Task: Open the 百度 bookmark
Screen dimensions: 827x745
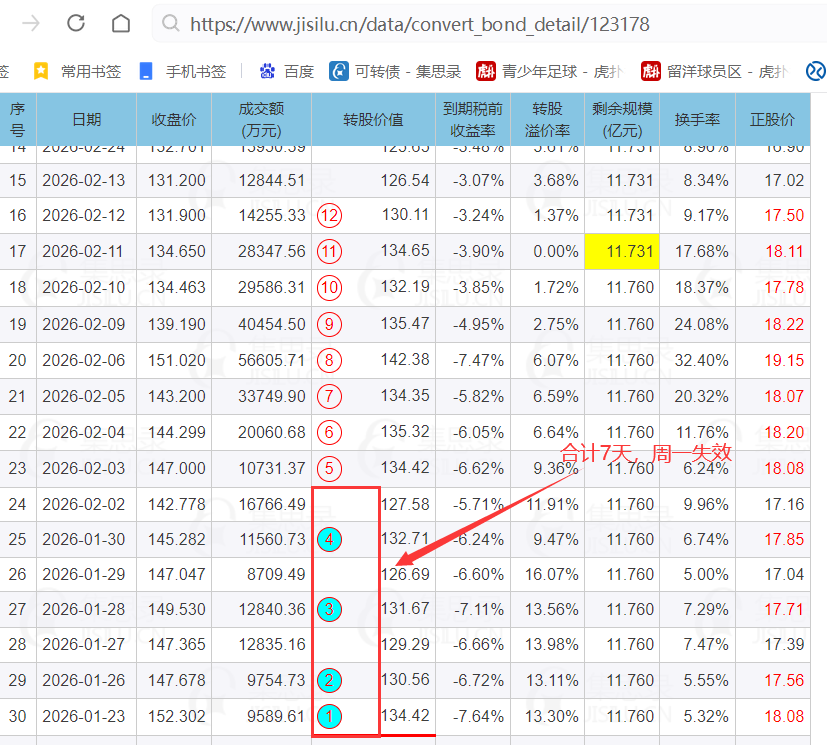Action: click(287, 71)
